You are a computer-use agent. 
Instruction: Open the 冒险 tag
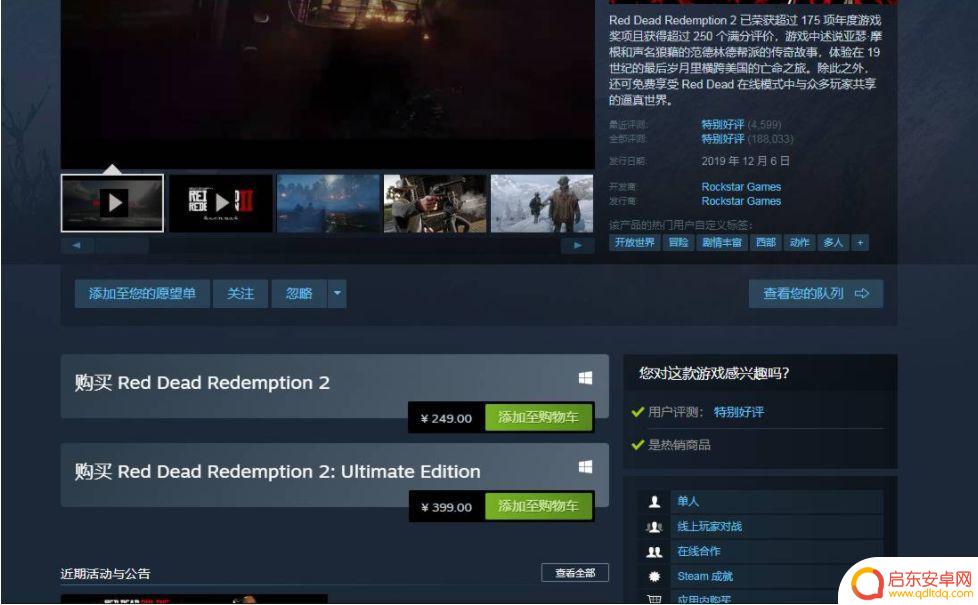pos(678,243)
